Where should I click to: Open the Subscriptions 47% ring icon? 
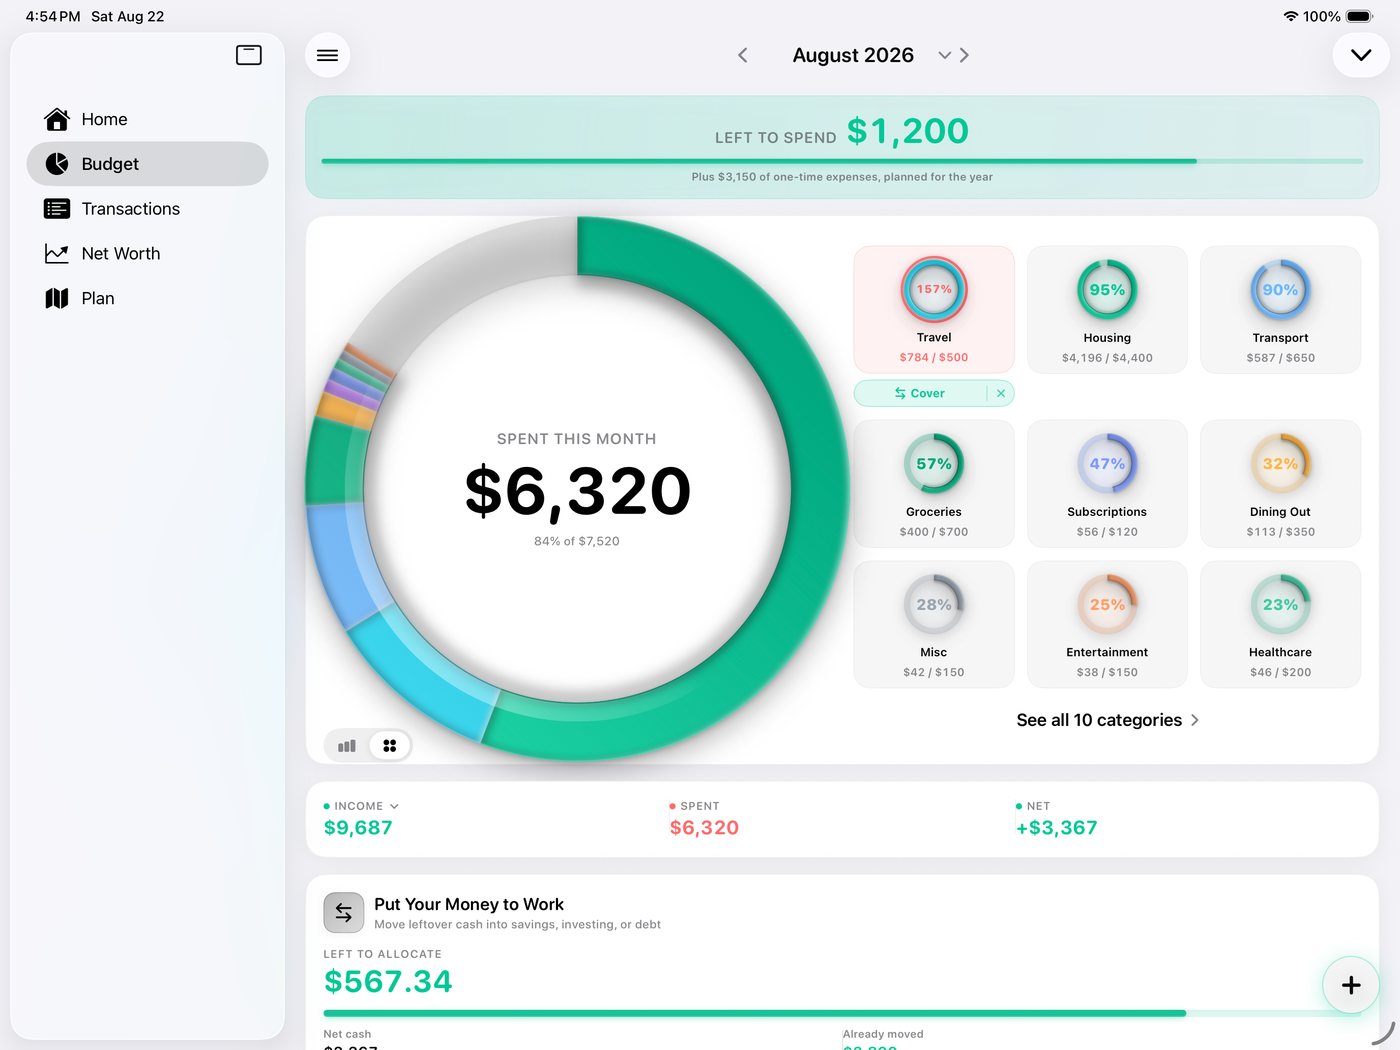tap(1107, 464)
